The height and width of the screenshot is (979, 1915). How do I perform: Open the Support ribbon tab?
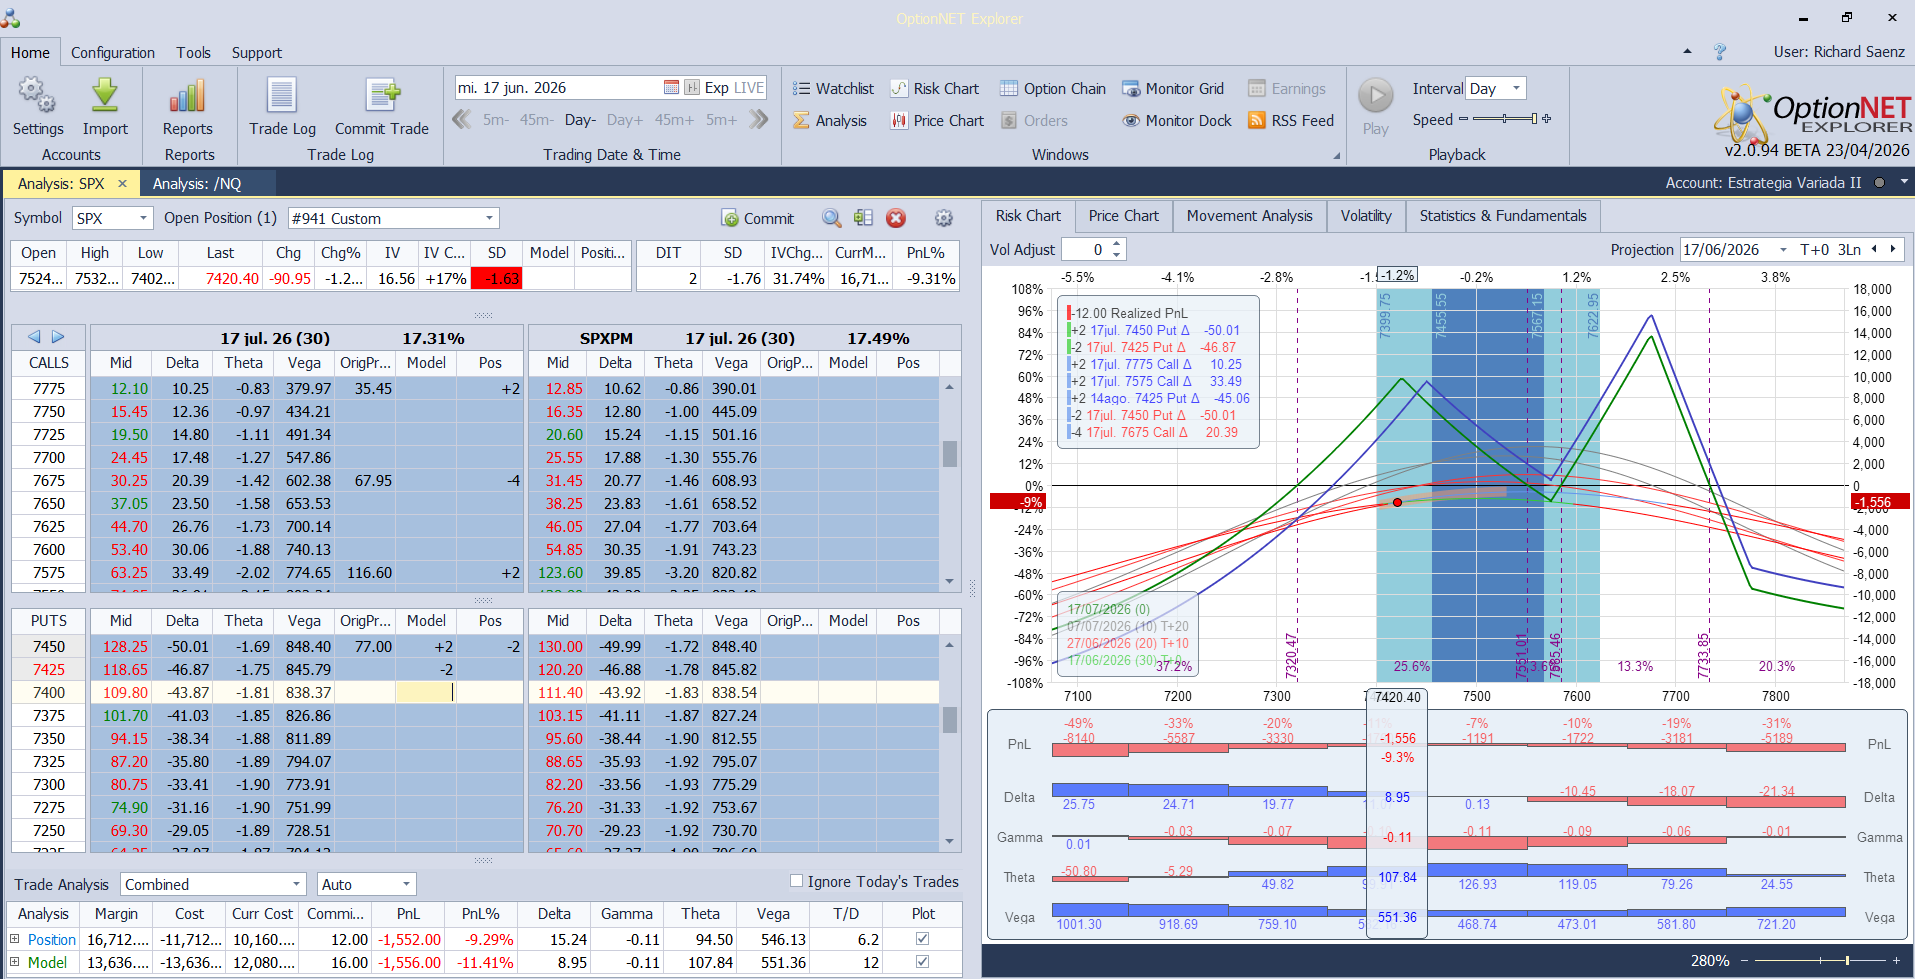coord(257,53)
